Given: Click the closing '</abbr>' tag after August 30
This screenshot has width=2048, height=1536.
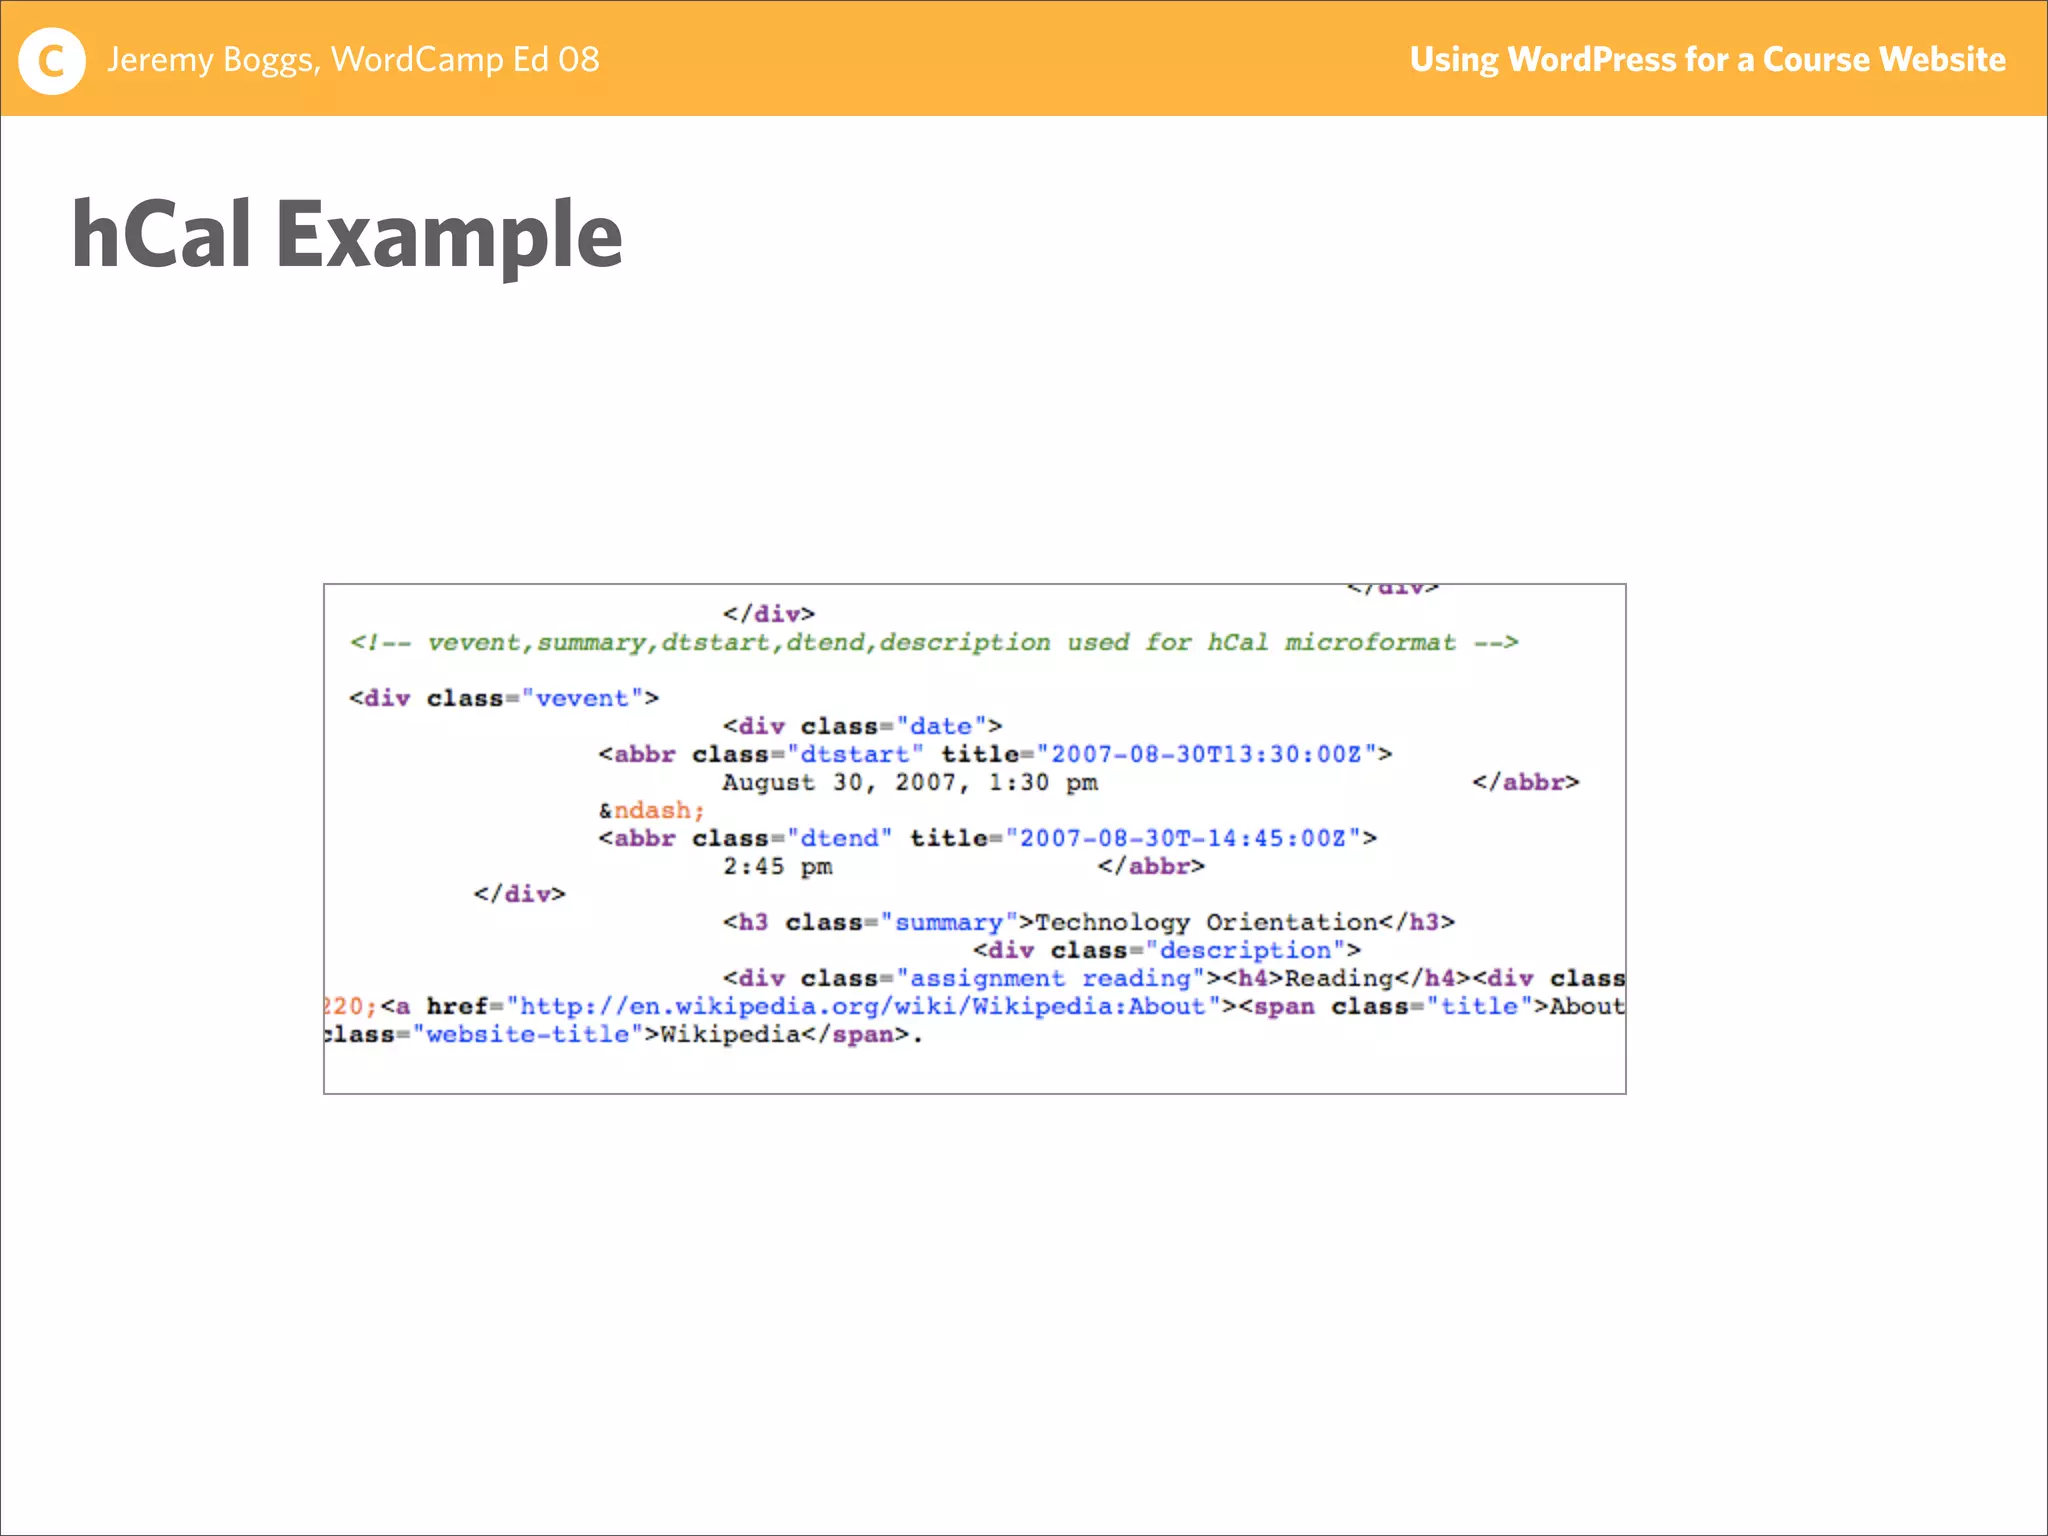Looking at the screenshot, I should pos(1526,782).
